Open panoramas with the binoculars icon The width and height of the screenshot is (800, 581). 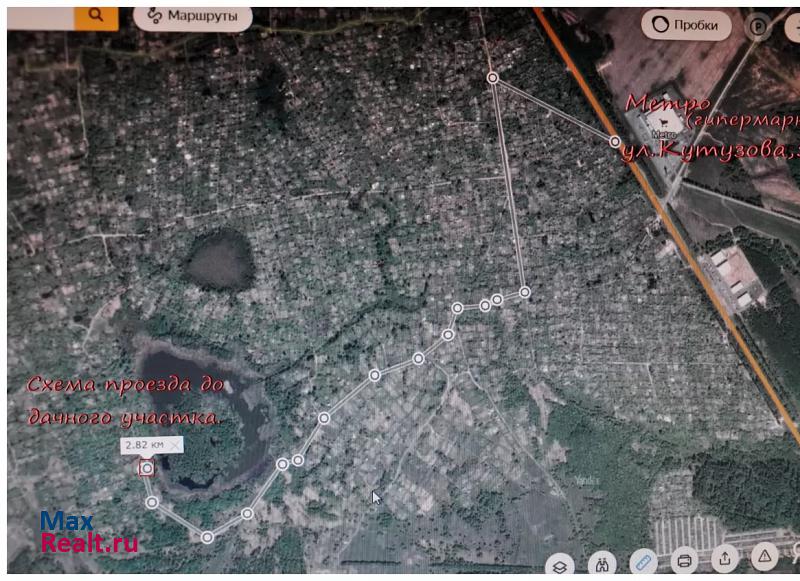[x=602, y=562]
